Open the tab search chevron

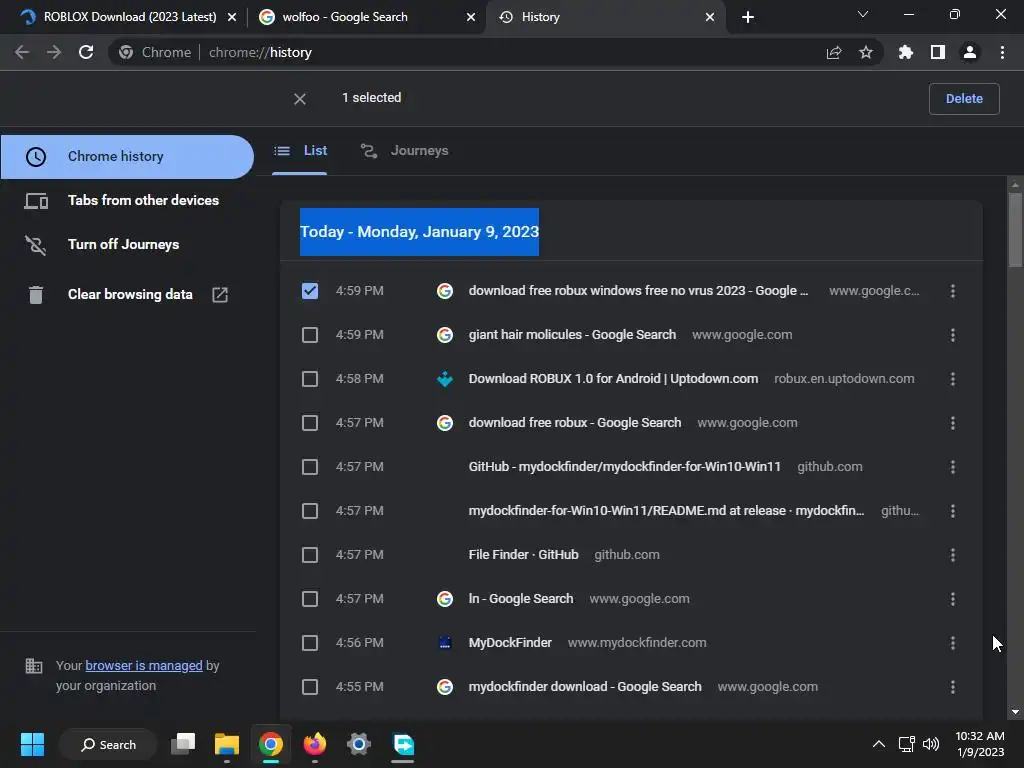pos(863,14)
